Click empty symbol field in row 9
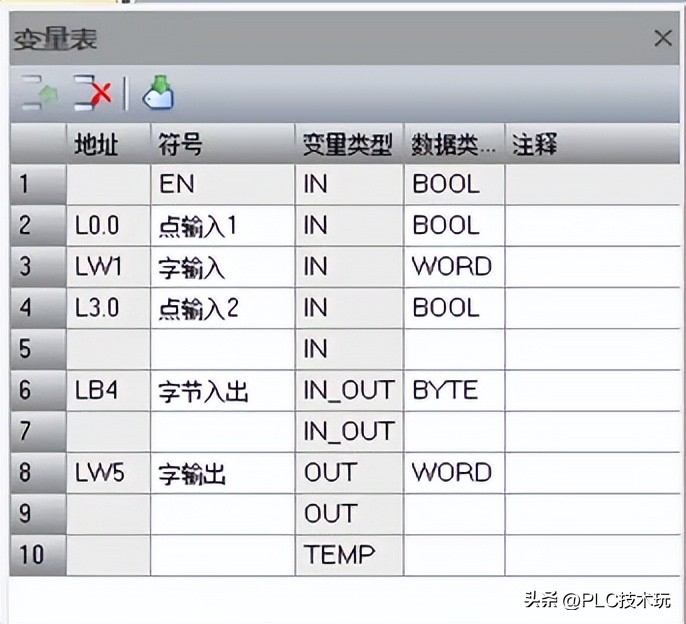The image size is (686, 624). tap(223, 513)
